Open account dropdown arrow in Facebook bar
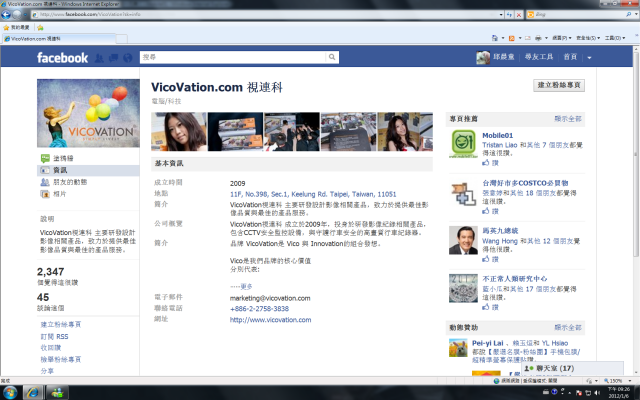The image size is (640, 400). [589, 58]
